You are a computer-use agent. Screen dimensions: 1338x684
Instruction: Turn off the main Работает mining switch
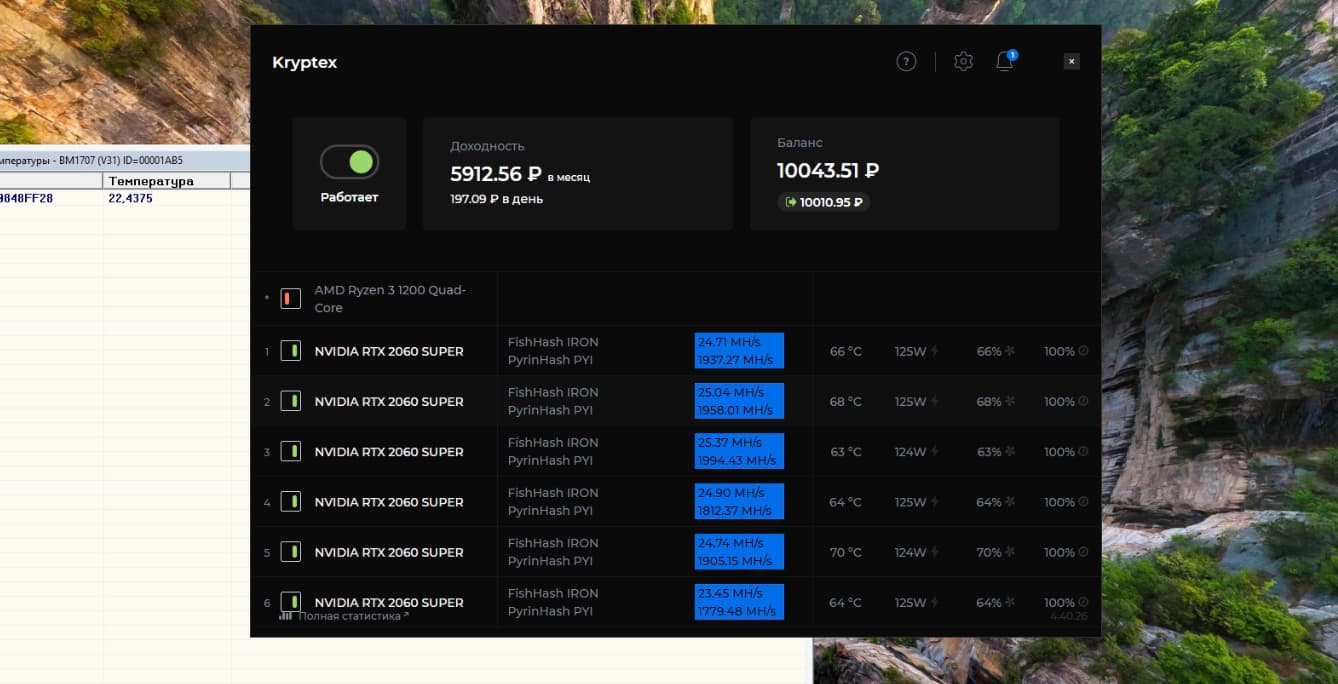click(349, 162)
